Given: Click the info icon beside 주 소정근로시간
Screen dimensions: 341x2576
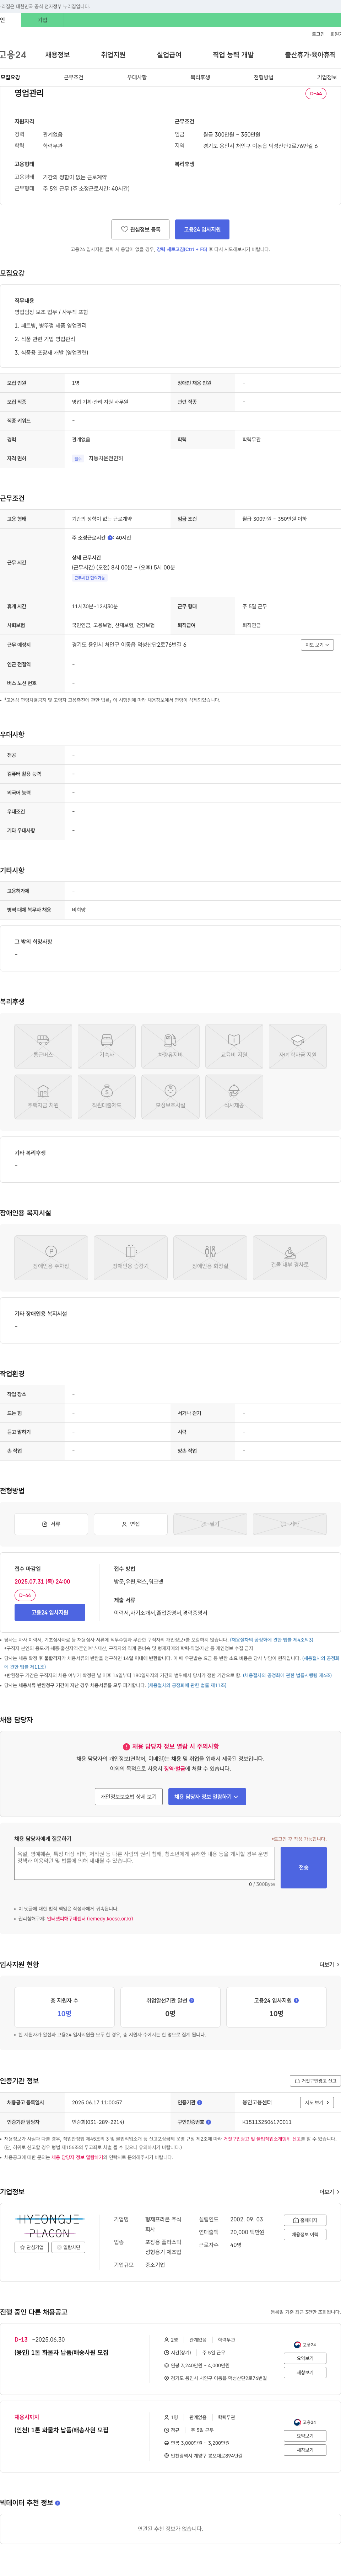Looking at the screenshot, I should coord(110,538).
